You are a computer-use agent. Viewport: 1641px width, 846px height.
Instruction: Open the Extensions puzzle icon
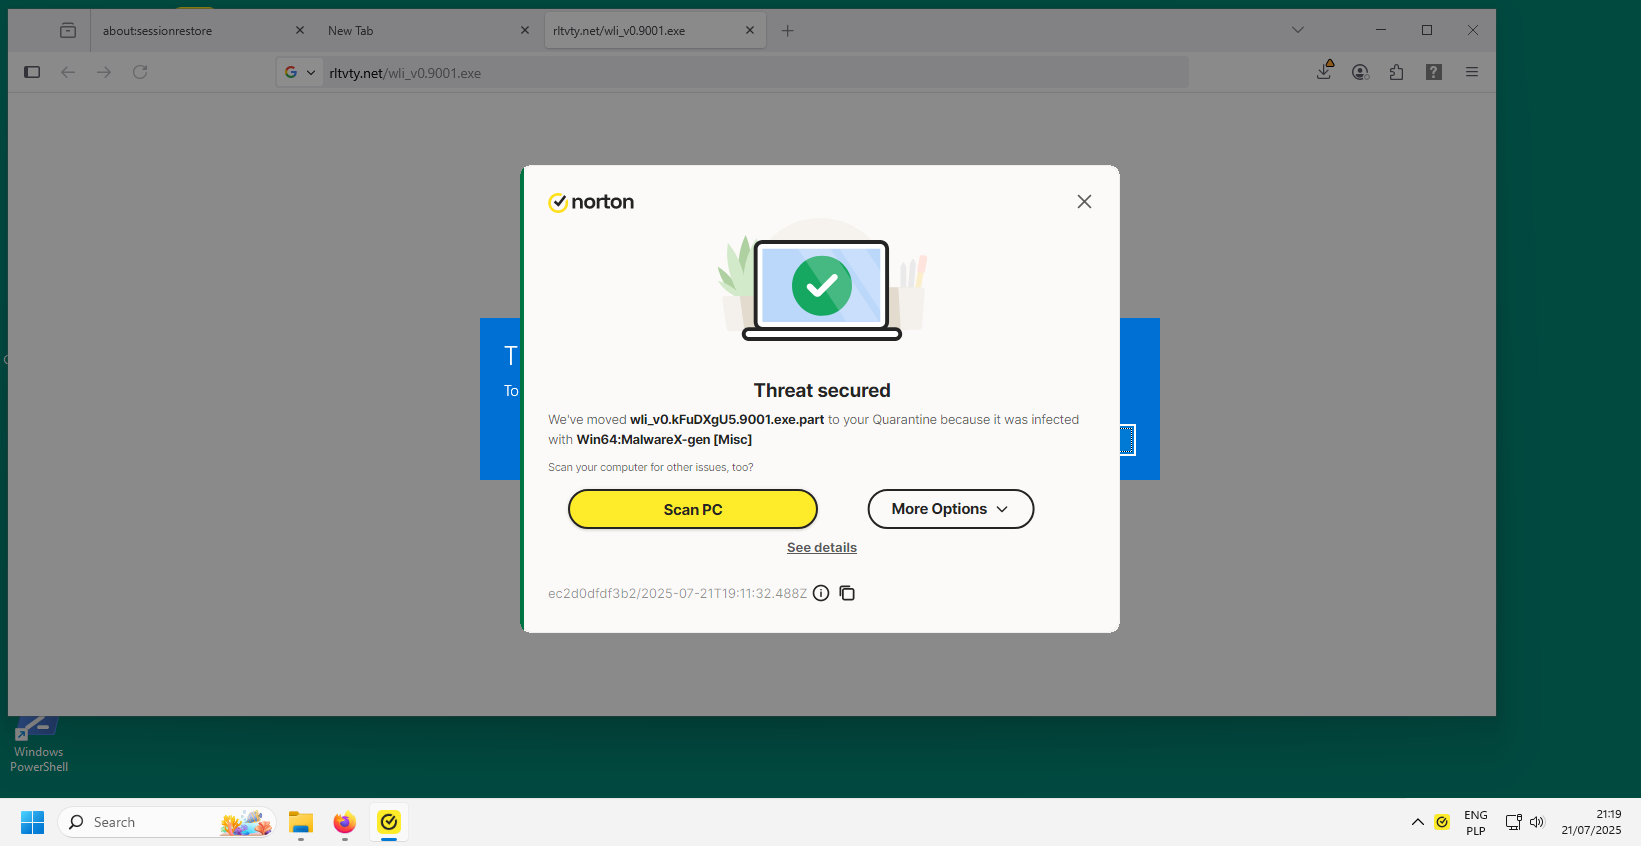click(1397, 72)
